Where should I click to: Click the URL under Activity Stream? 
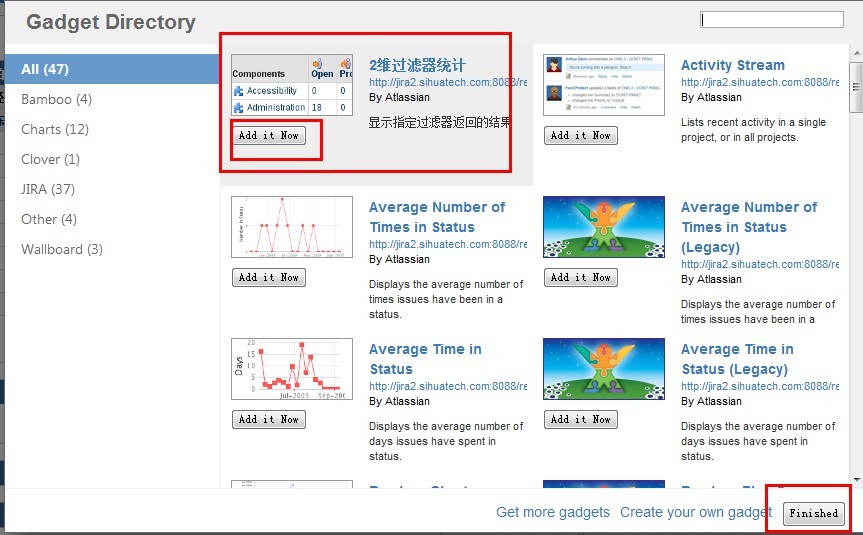(x=760, y=82)
